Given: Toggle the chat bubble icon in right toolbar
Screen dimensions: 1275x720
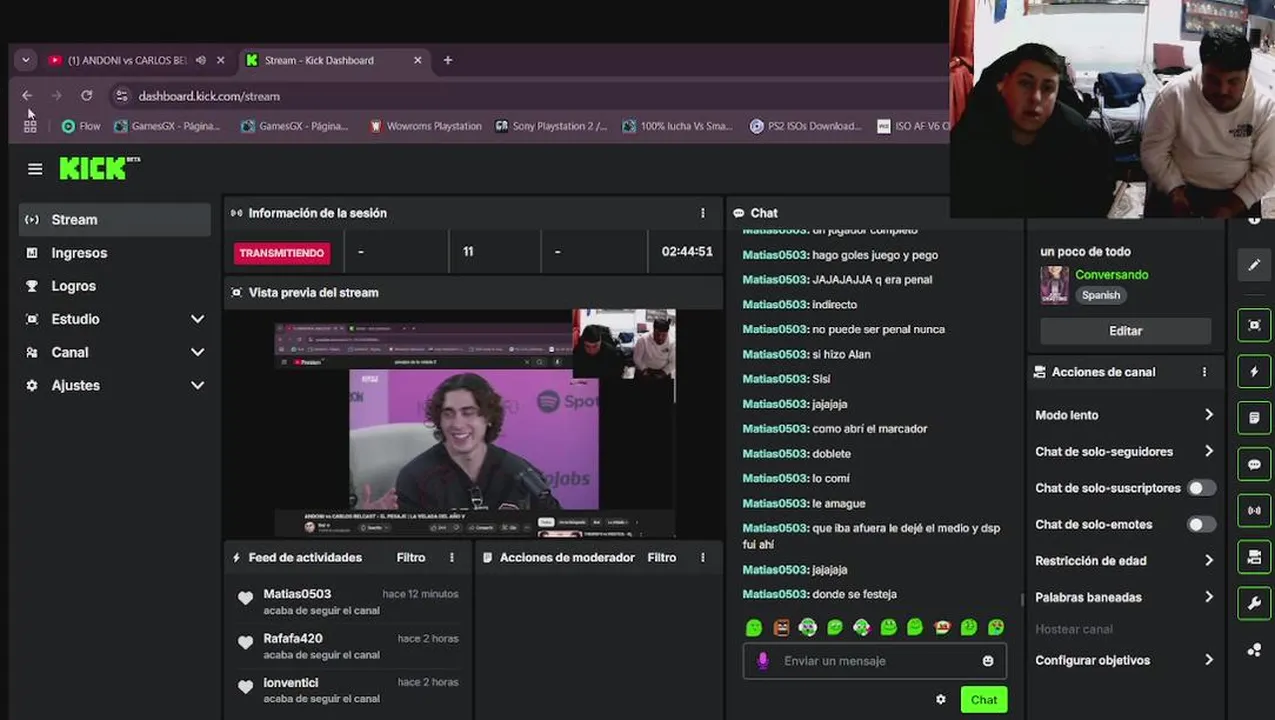Looking at the screenshot, I should pos(1254,464).
